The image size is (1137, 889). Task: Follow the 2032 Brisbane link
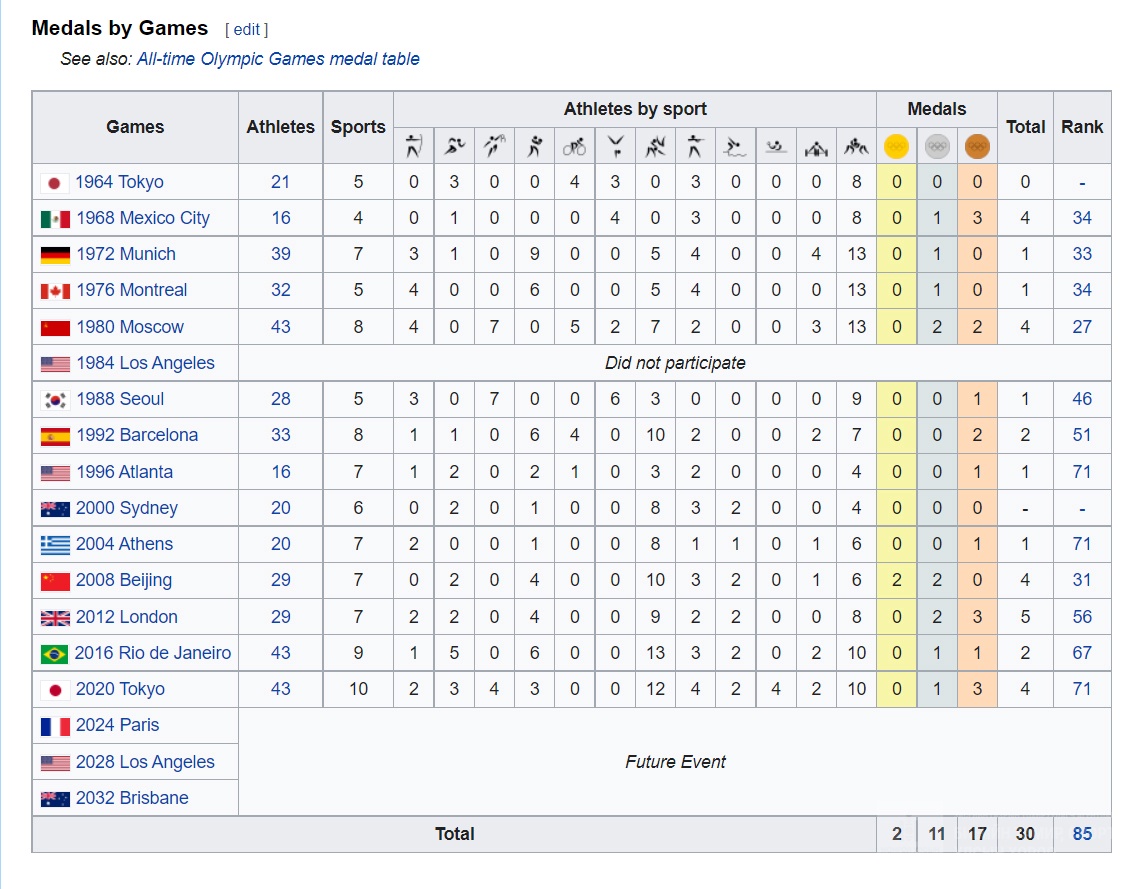pos(132,798)
